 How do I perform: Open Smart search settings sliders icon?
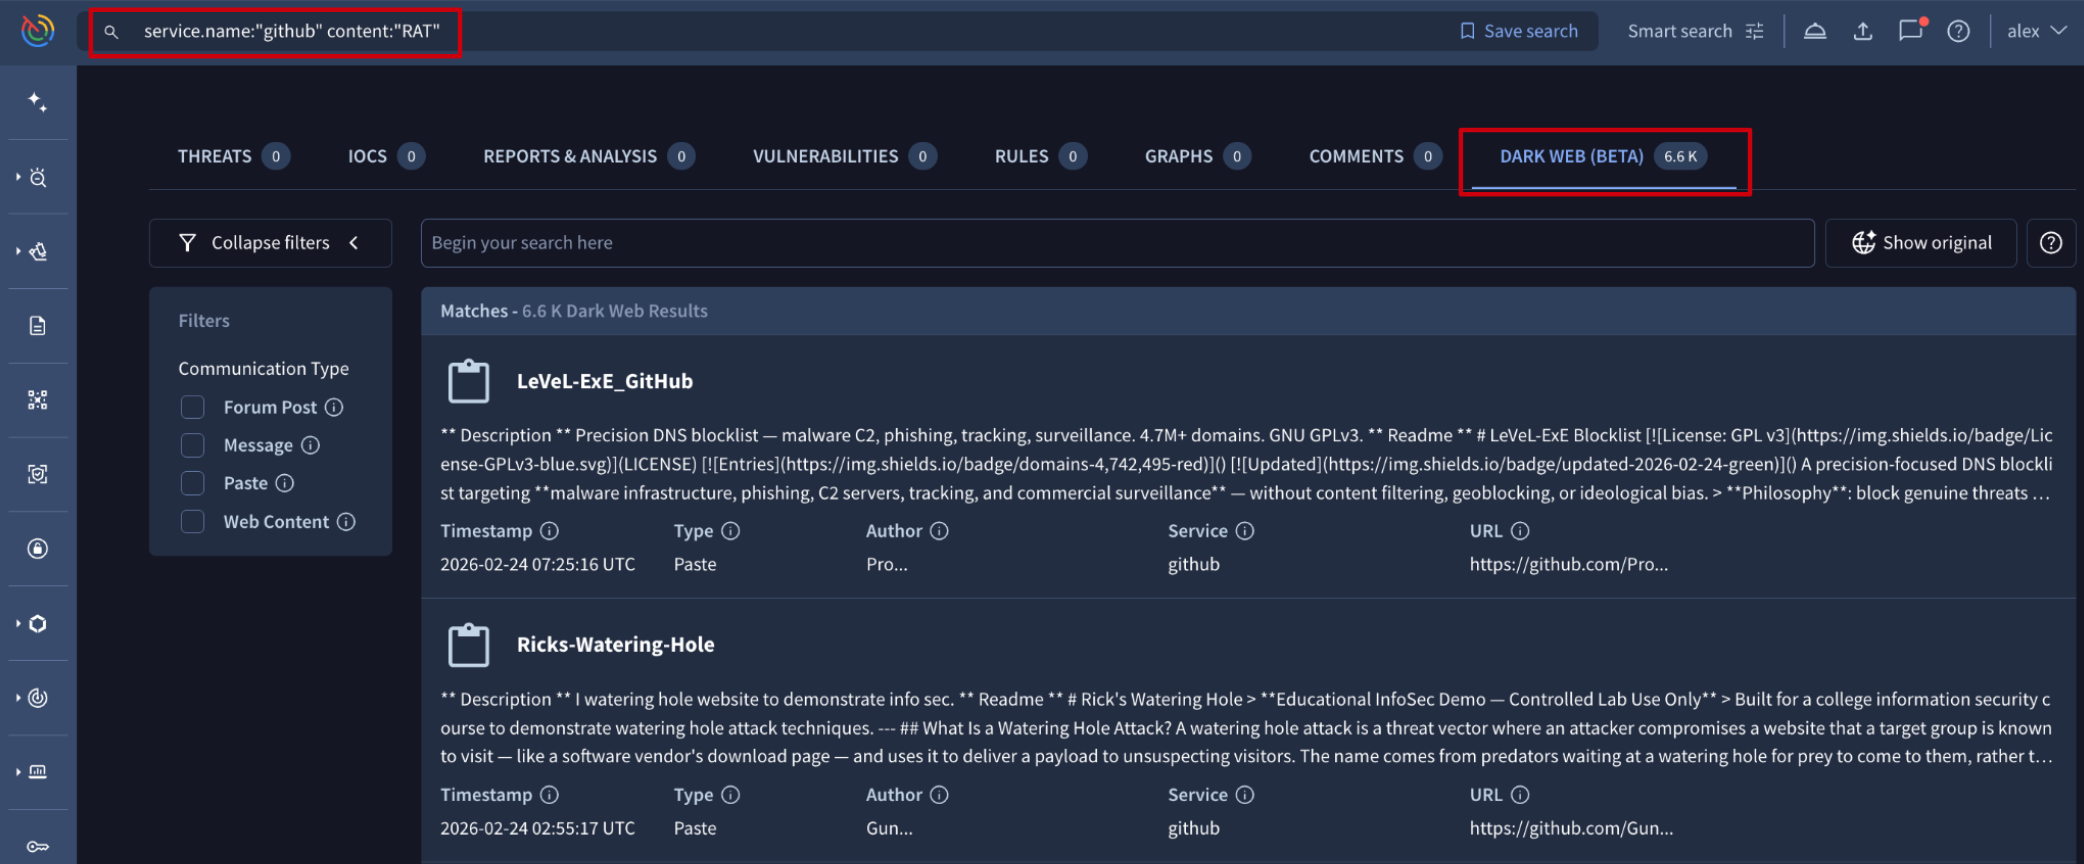[1755, 31]
